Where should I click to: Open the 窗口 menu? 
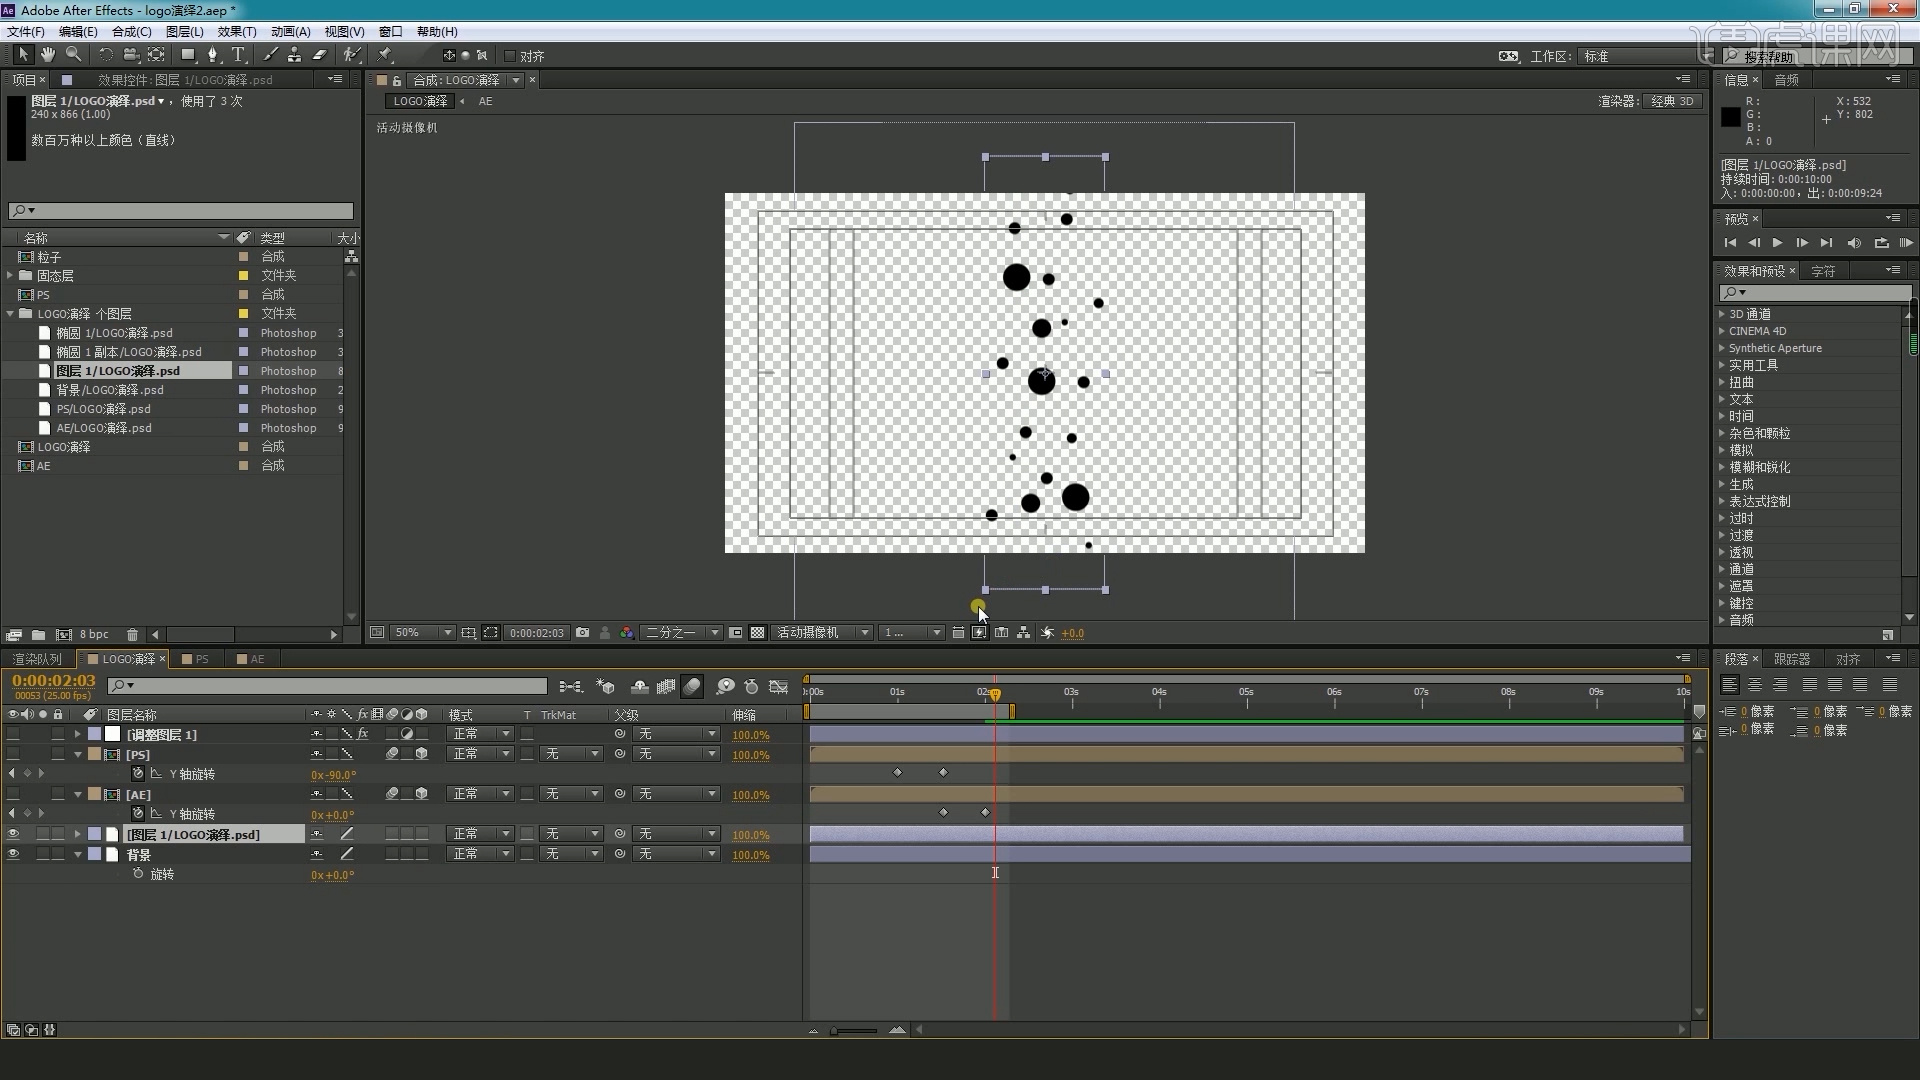[x=391, y=32]
